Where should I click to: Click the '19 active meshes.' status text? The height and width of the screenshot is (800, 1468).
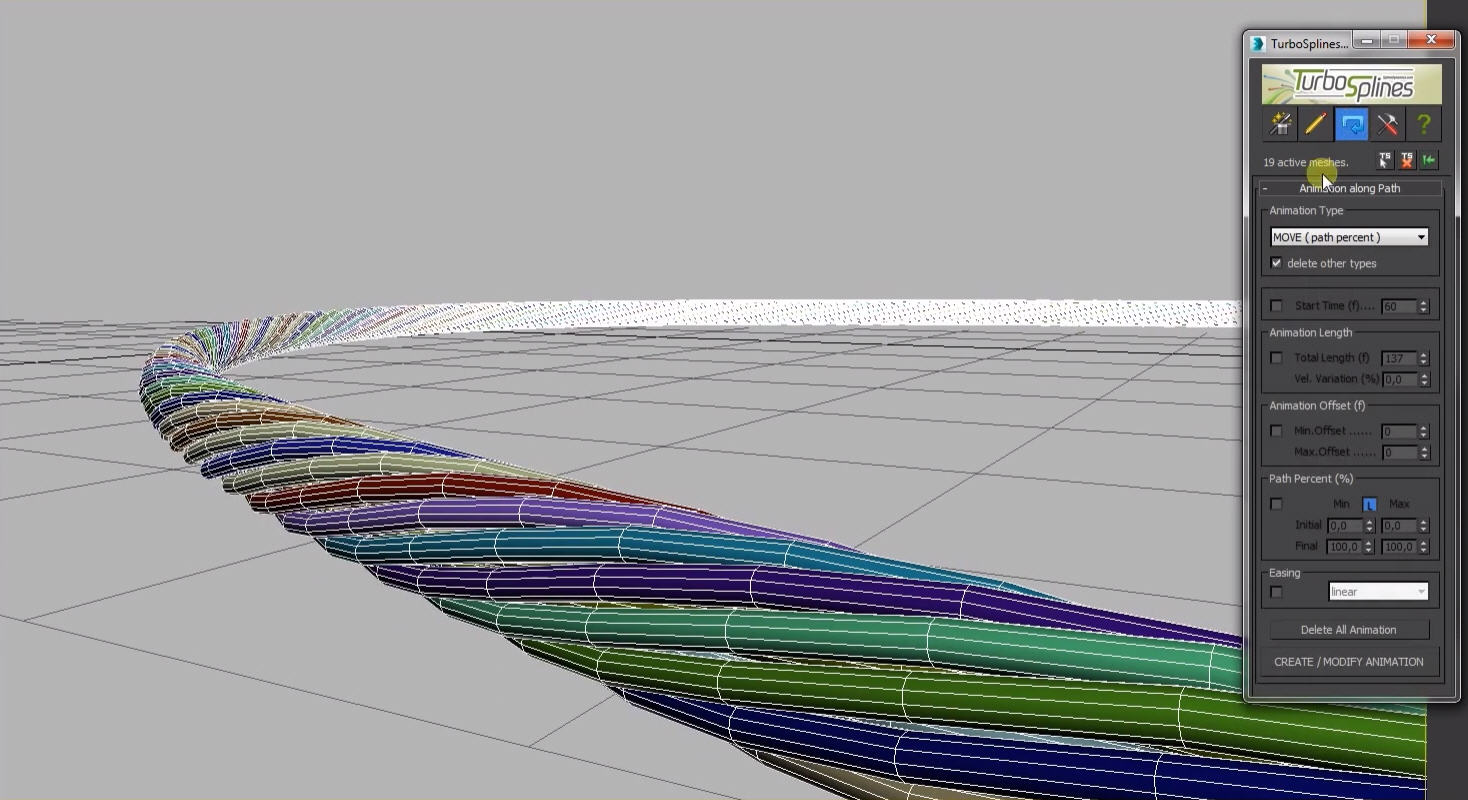pyautogui.click(x=1306, y=162)
